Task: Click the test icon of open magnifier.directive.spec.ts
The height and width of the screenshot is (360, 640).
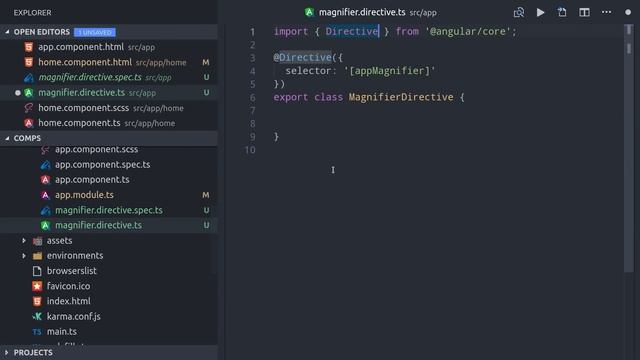Action: [29, 77]
